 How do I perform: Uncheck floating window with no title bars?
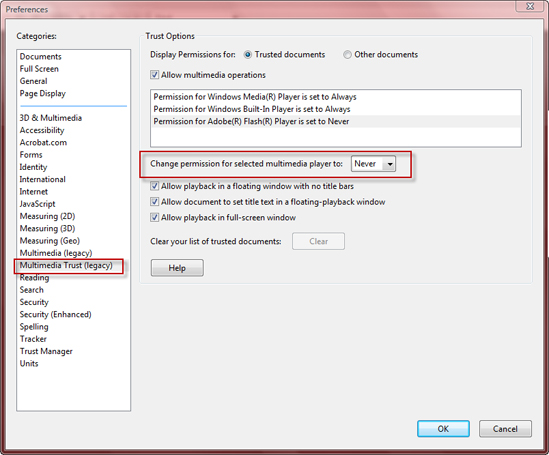click(x=154, y=186)
